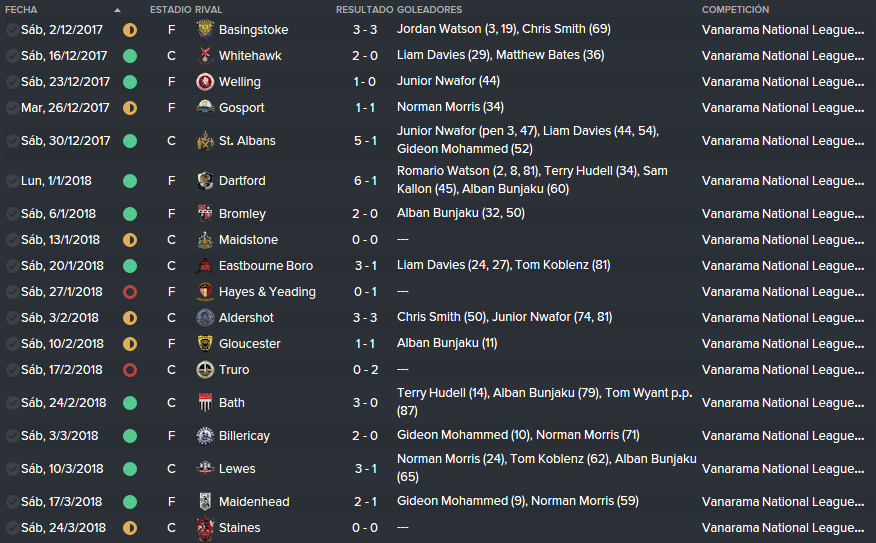Sort fixtures by RIVAL column header
Viewport: 876px width, 543px height.
point(208,9)
